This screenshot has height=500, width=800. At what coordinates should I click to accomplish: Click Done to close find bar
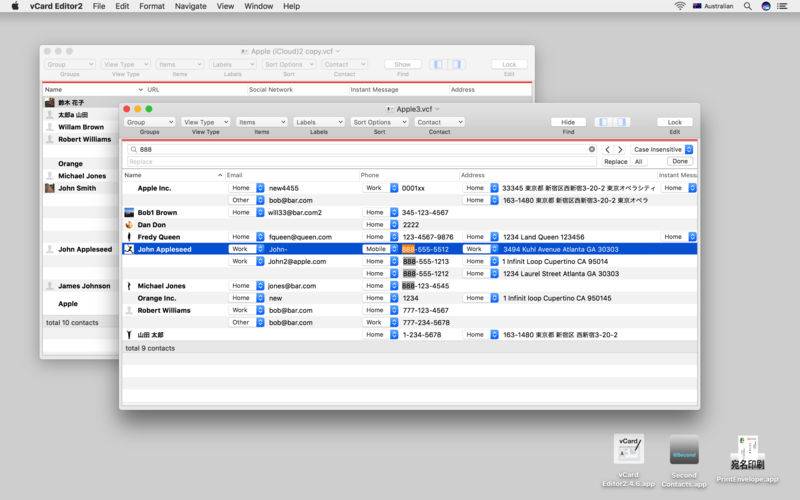(x=680, y=161)
